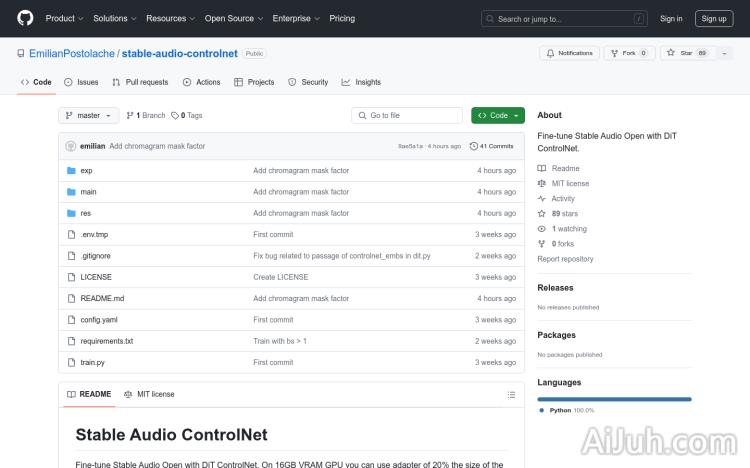This screenshot has width=750, height=468.
Task: Expand the Solutions dropdown
Action: coord(114,18)
